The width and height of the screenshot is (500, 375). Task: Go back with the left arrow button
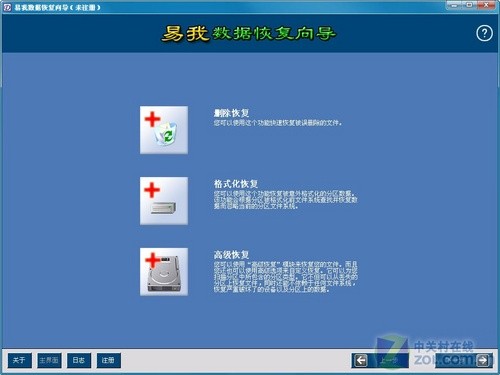click(x=380, y=360)
